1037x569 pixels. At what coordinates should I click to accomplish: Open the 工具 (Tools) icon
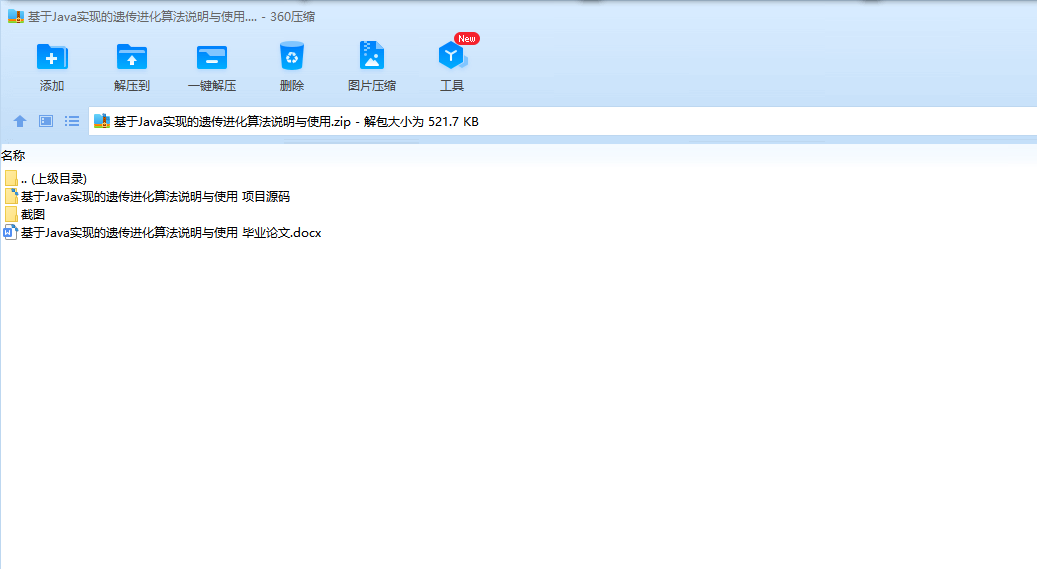pos(452,56)
